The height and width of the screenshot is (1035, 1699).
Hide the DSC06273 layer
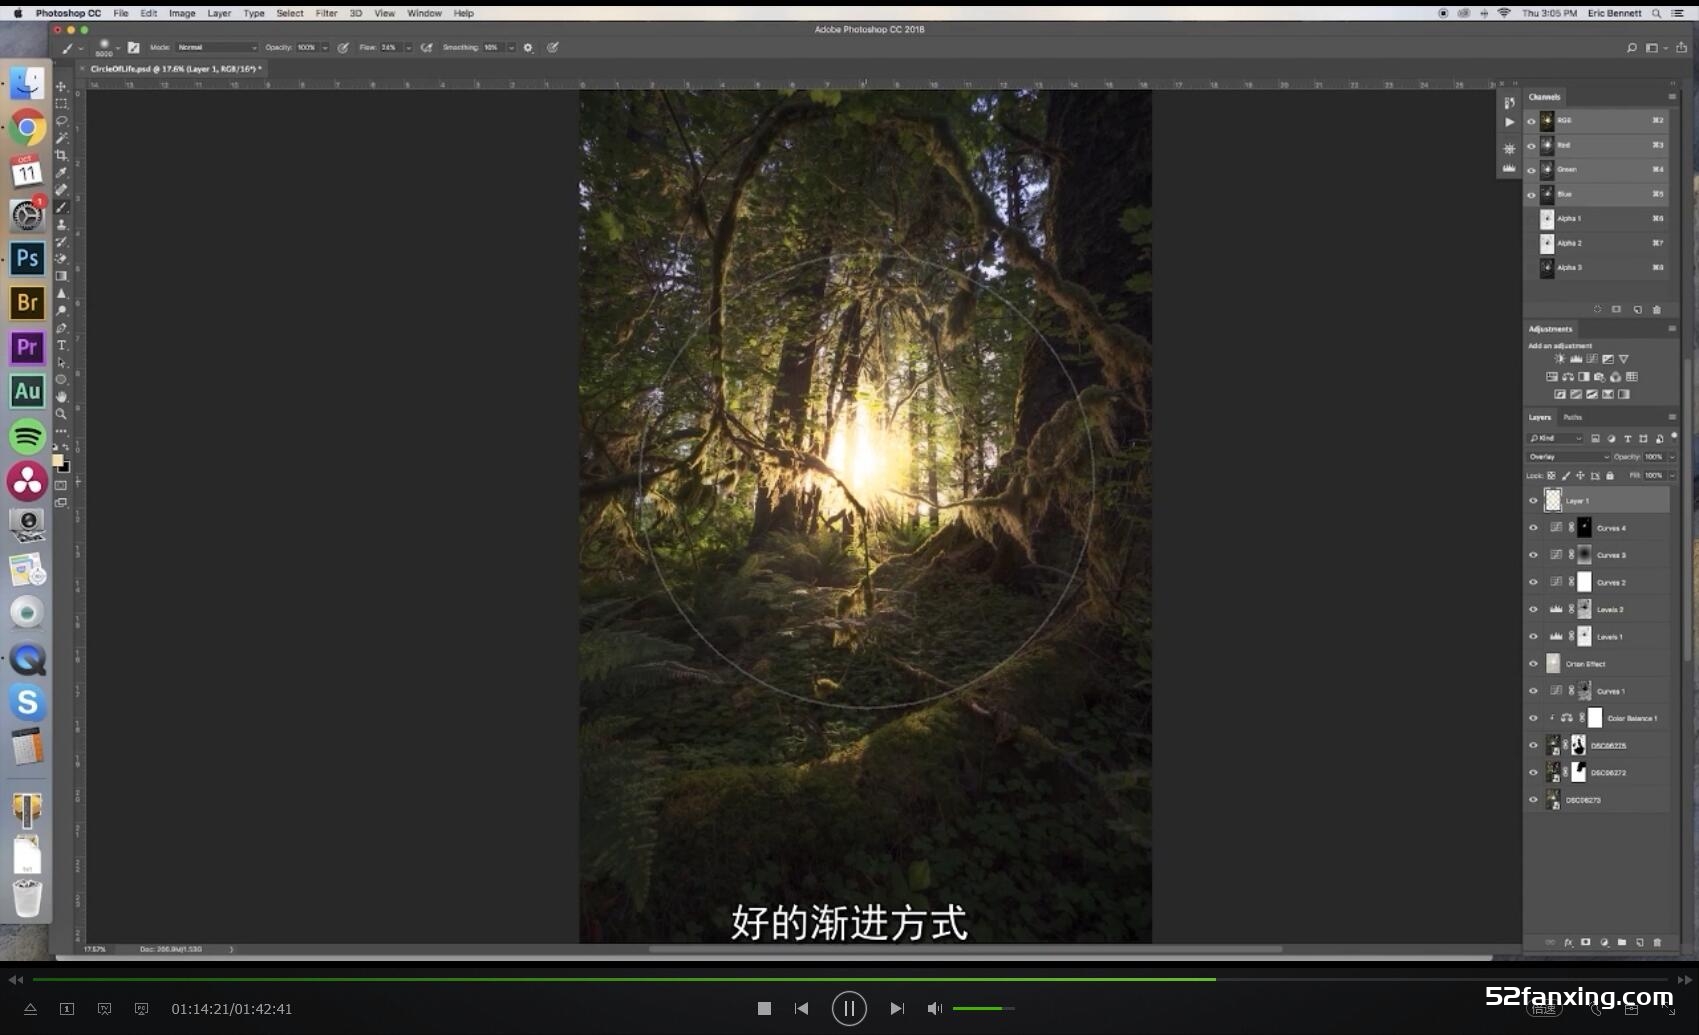tap(1533, 800)
